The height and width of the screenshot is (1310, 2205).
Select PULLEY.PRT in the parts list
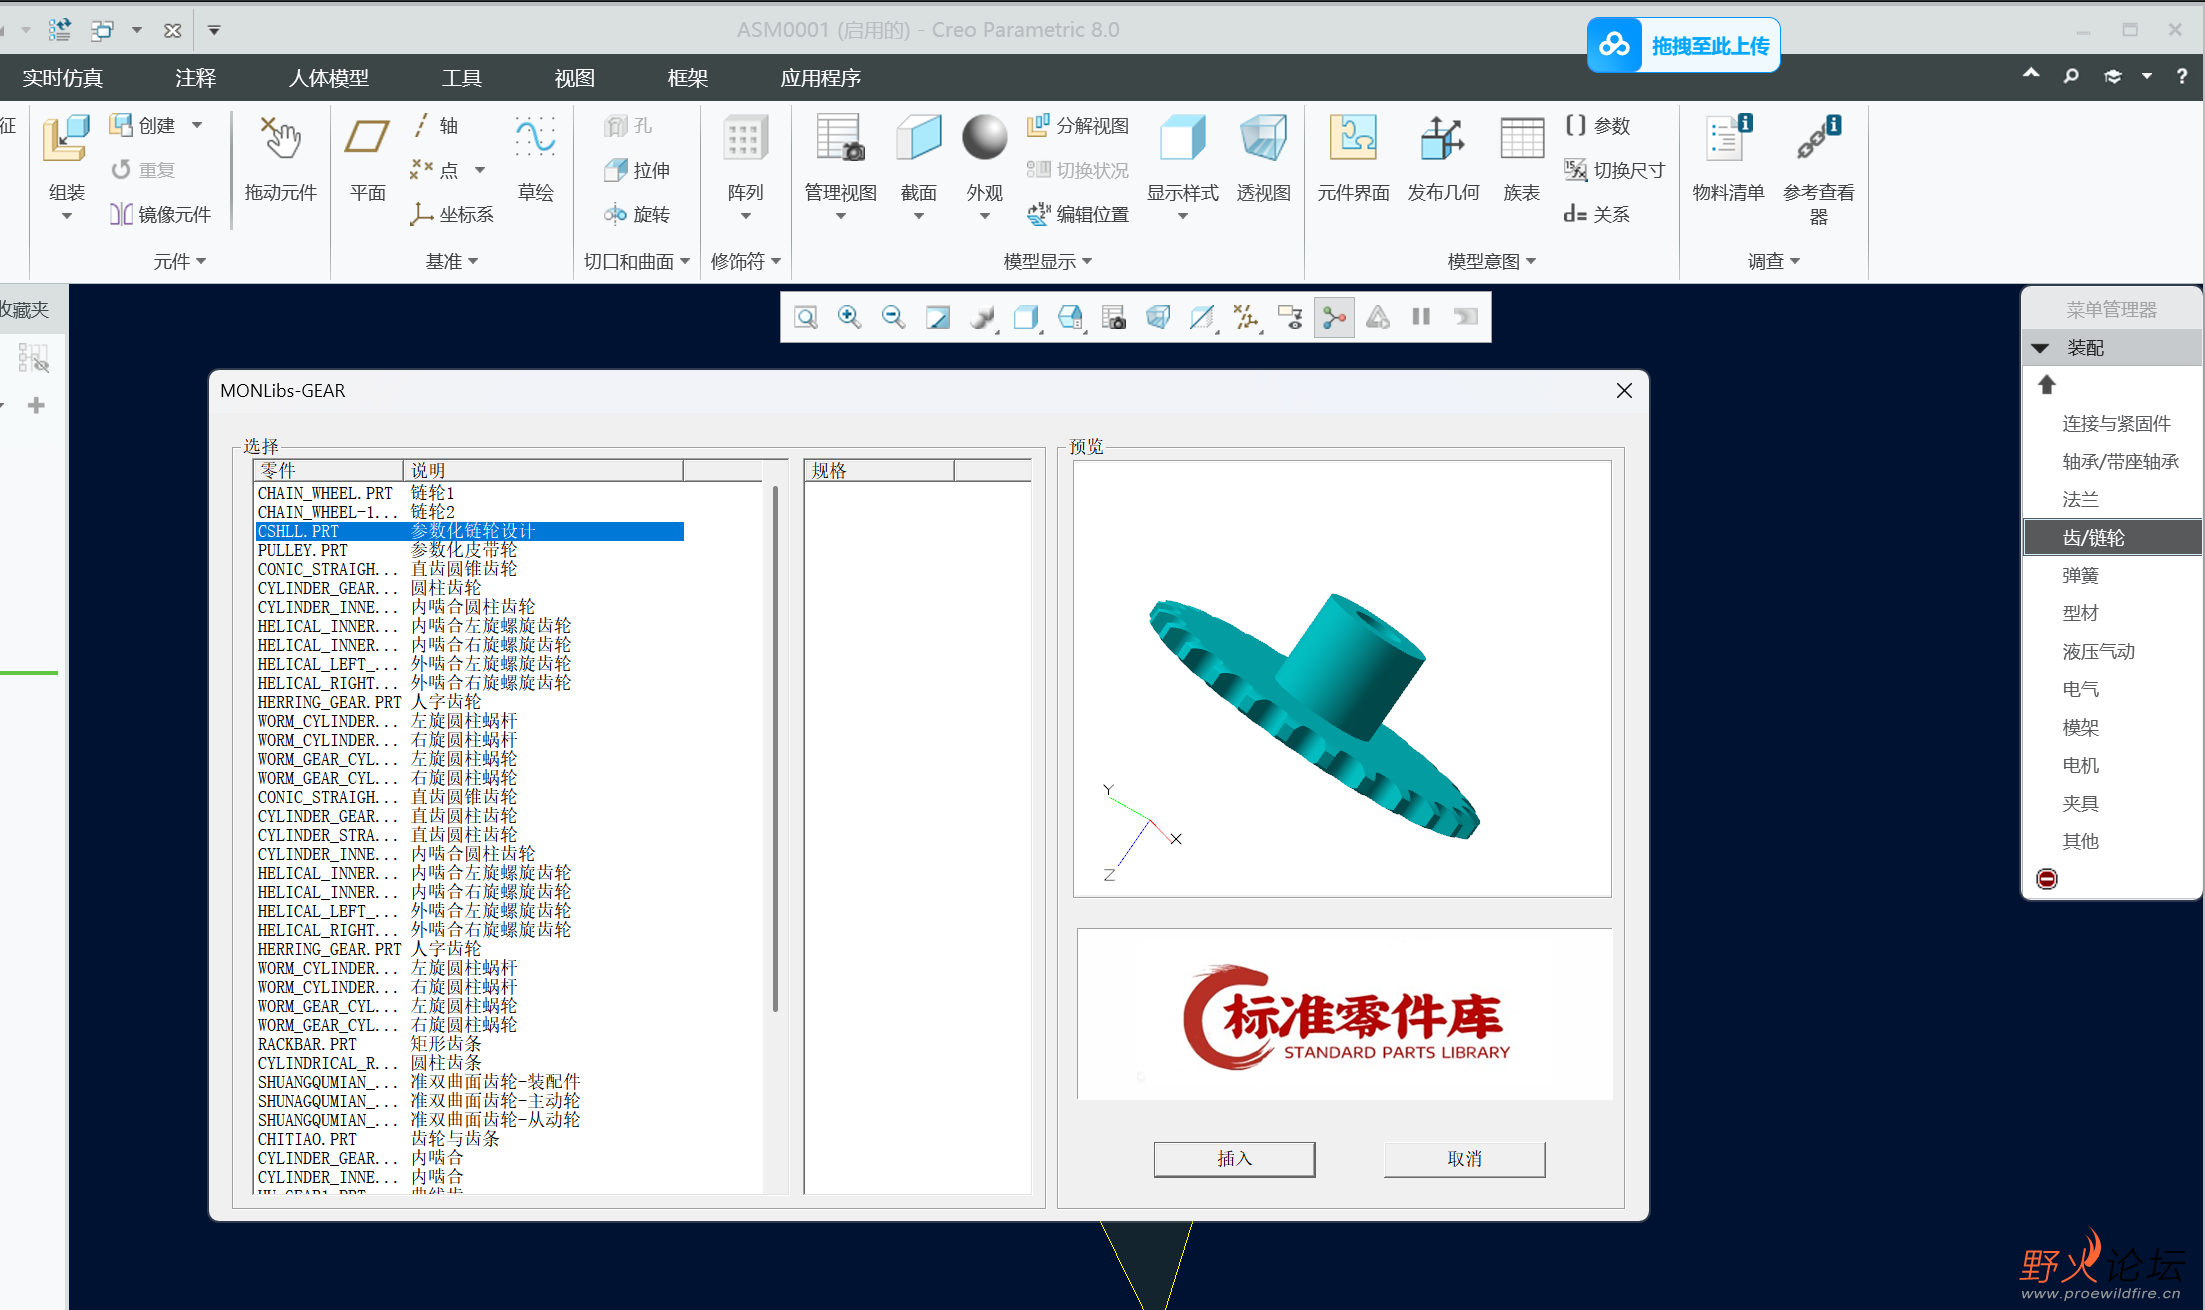(x=470, y=550)
